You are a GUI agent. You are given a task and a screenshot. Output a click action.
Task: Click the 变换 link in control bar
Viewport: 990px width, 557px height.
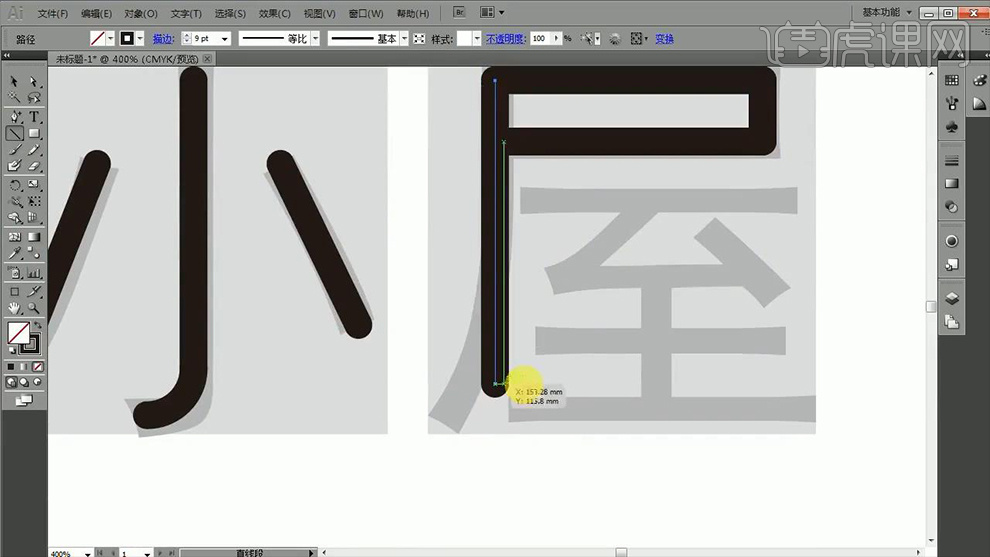[x=664, y=38]
